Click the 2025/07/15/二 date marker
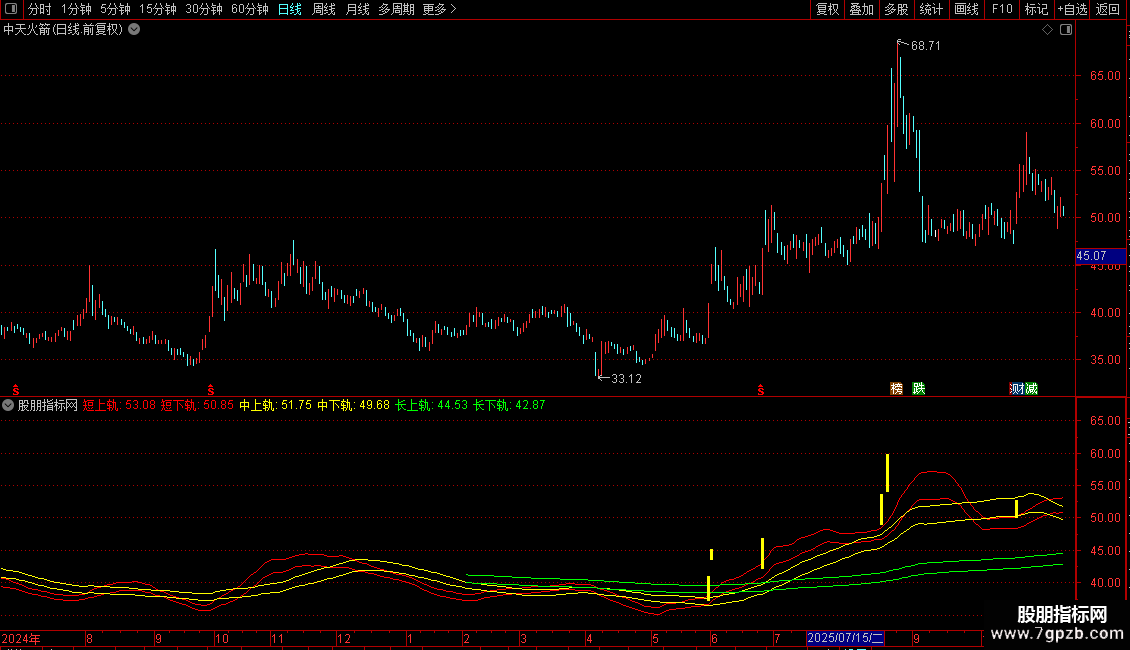 (845, 638)
